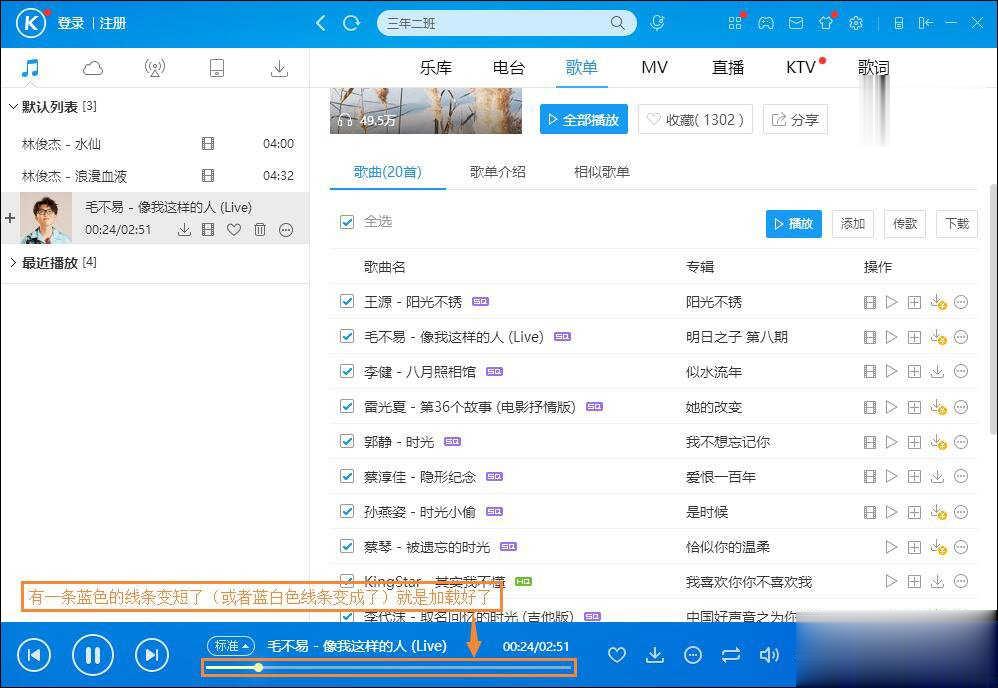998x688 pixels.
Task: Uncheck the 王源 - 阳光不锈 song checkbox
Action: pos(345,301)
